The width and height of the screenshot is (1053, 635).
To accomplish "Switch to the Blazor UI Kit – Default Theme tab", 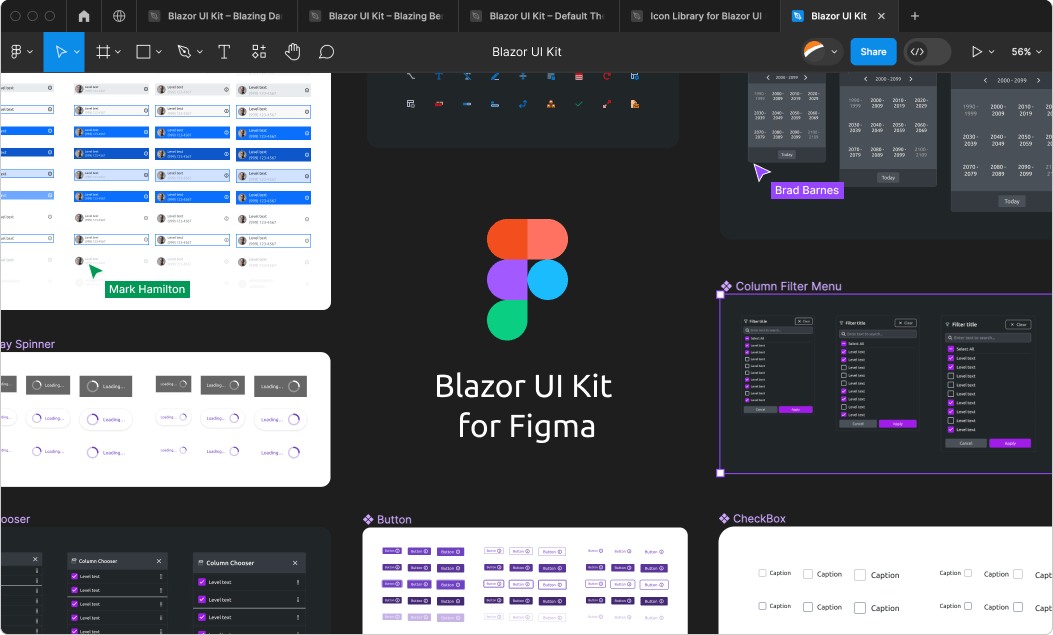I will coord(538,16).
